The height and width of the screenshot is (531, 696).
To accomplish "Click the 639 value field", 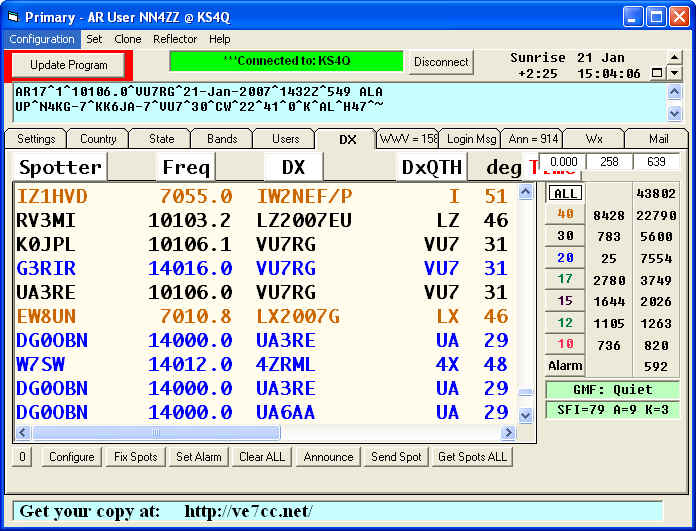I will tap(656, 162).
